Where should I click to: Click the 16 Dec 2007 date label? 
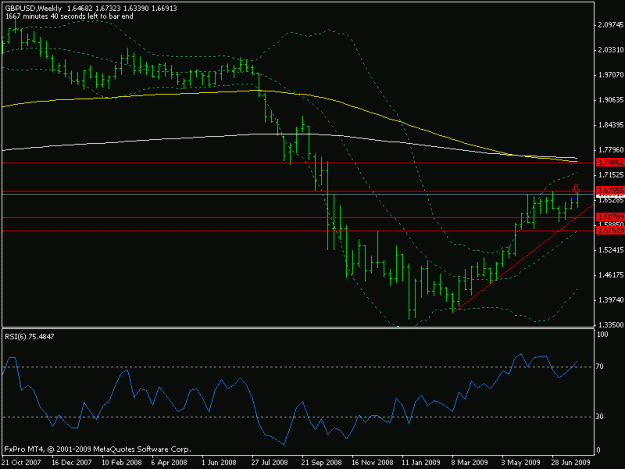click(71, 463)
